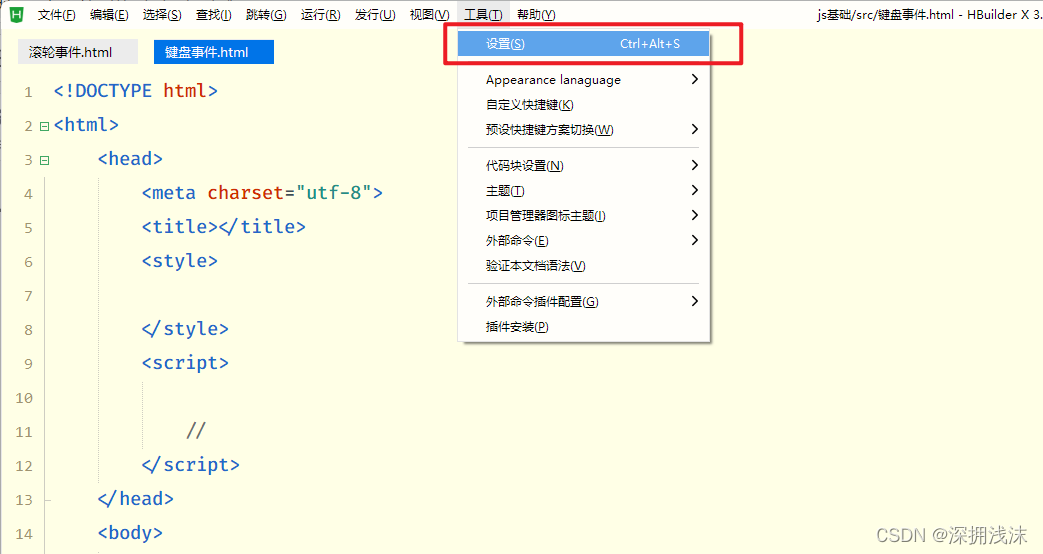Image resolution: width=1043 pixels, height=554 pixels.
Task: Select the 键盘事件.html tab
Action: pos(214,52)
